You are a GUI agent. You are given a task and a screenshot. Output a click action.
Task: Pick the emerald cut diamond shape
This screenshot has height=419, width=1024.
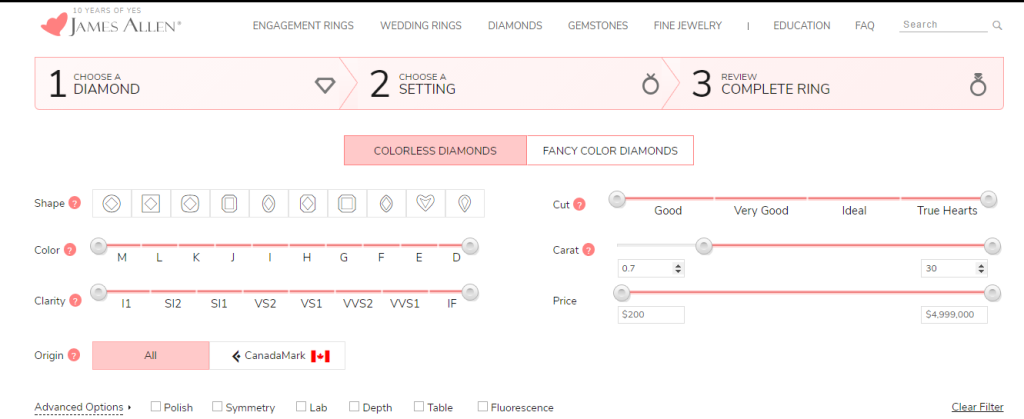click(x=229, y=204)
